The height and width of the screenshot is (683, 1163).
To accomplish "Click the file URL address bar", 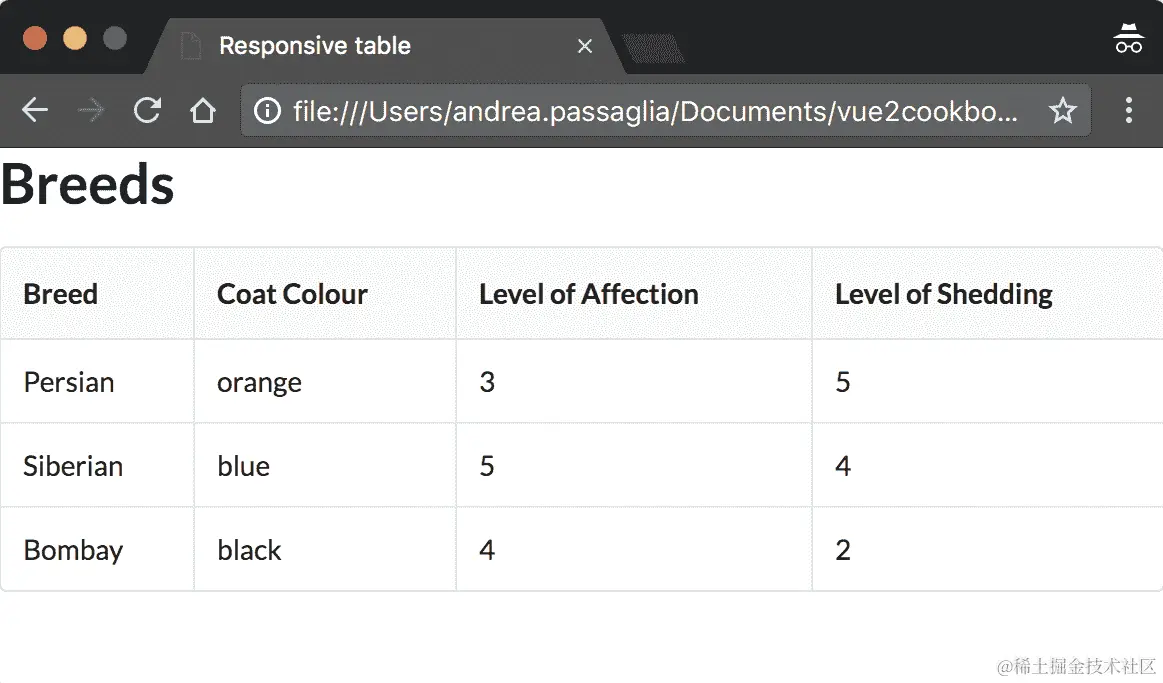I will tap(655, 110).
